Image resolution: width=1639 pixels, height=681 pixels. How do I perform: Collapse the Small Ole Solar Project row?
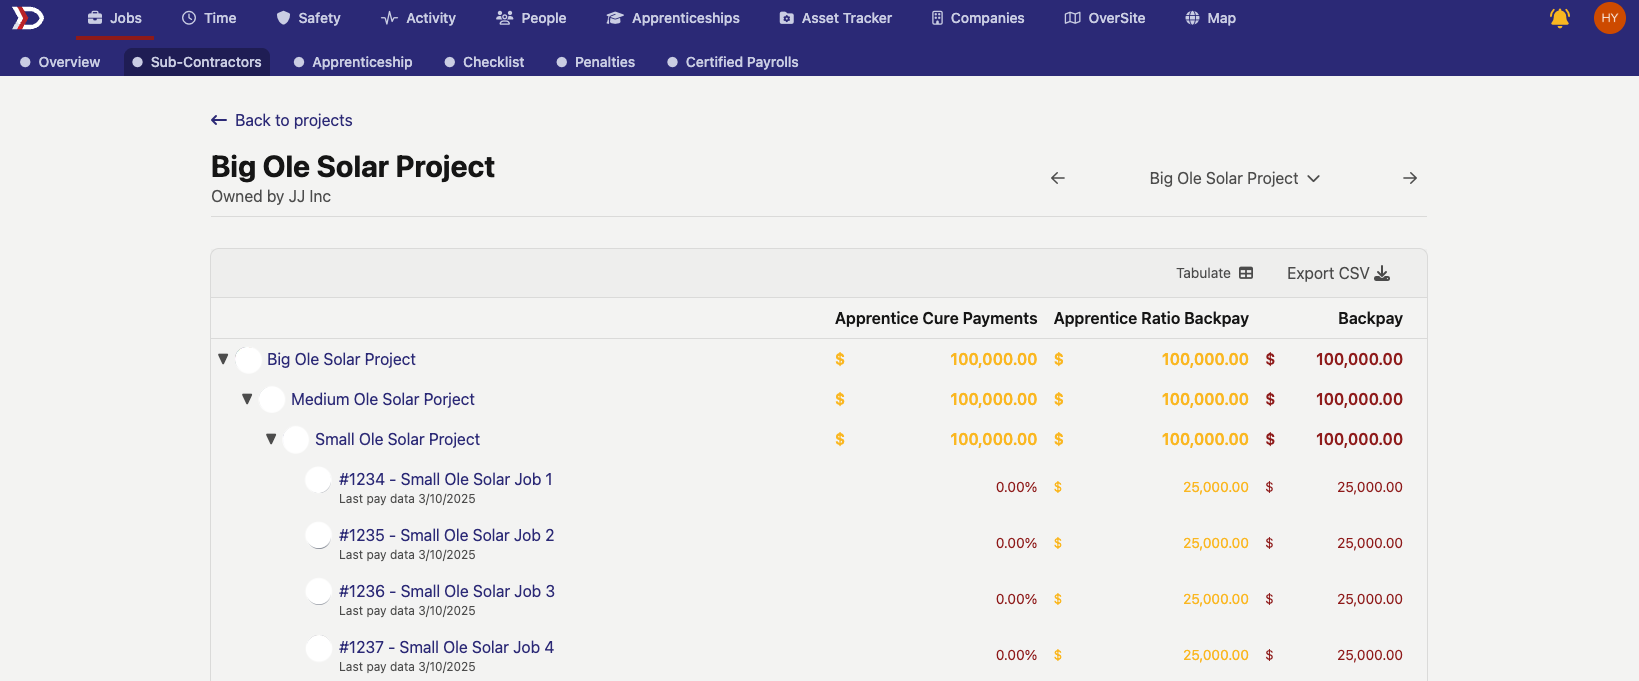[x=271, y=439]
